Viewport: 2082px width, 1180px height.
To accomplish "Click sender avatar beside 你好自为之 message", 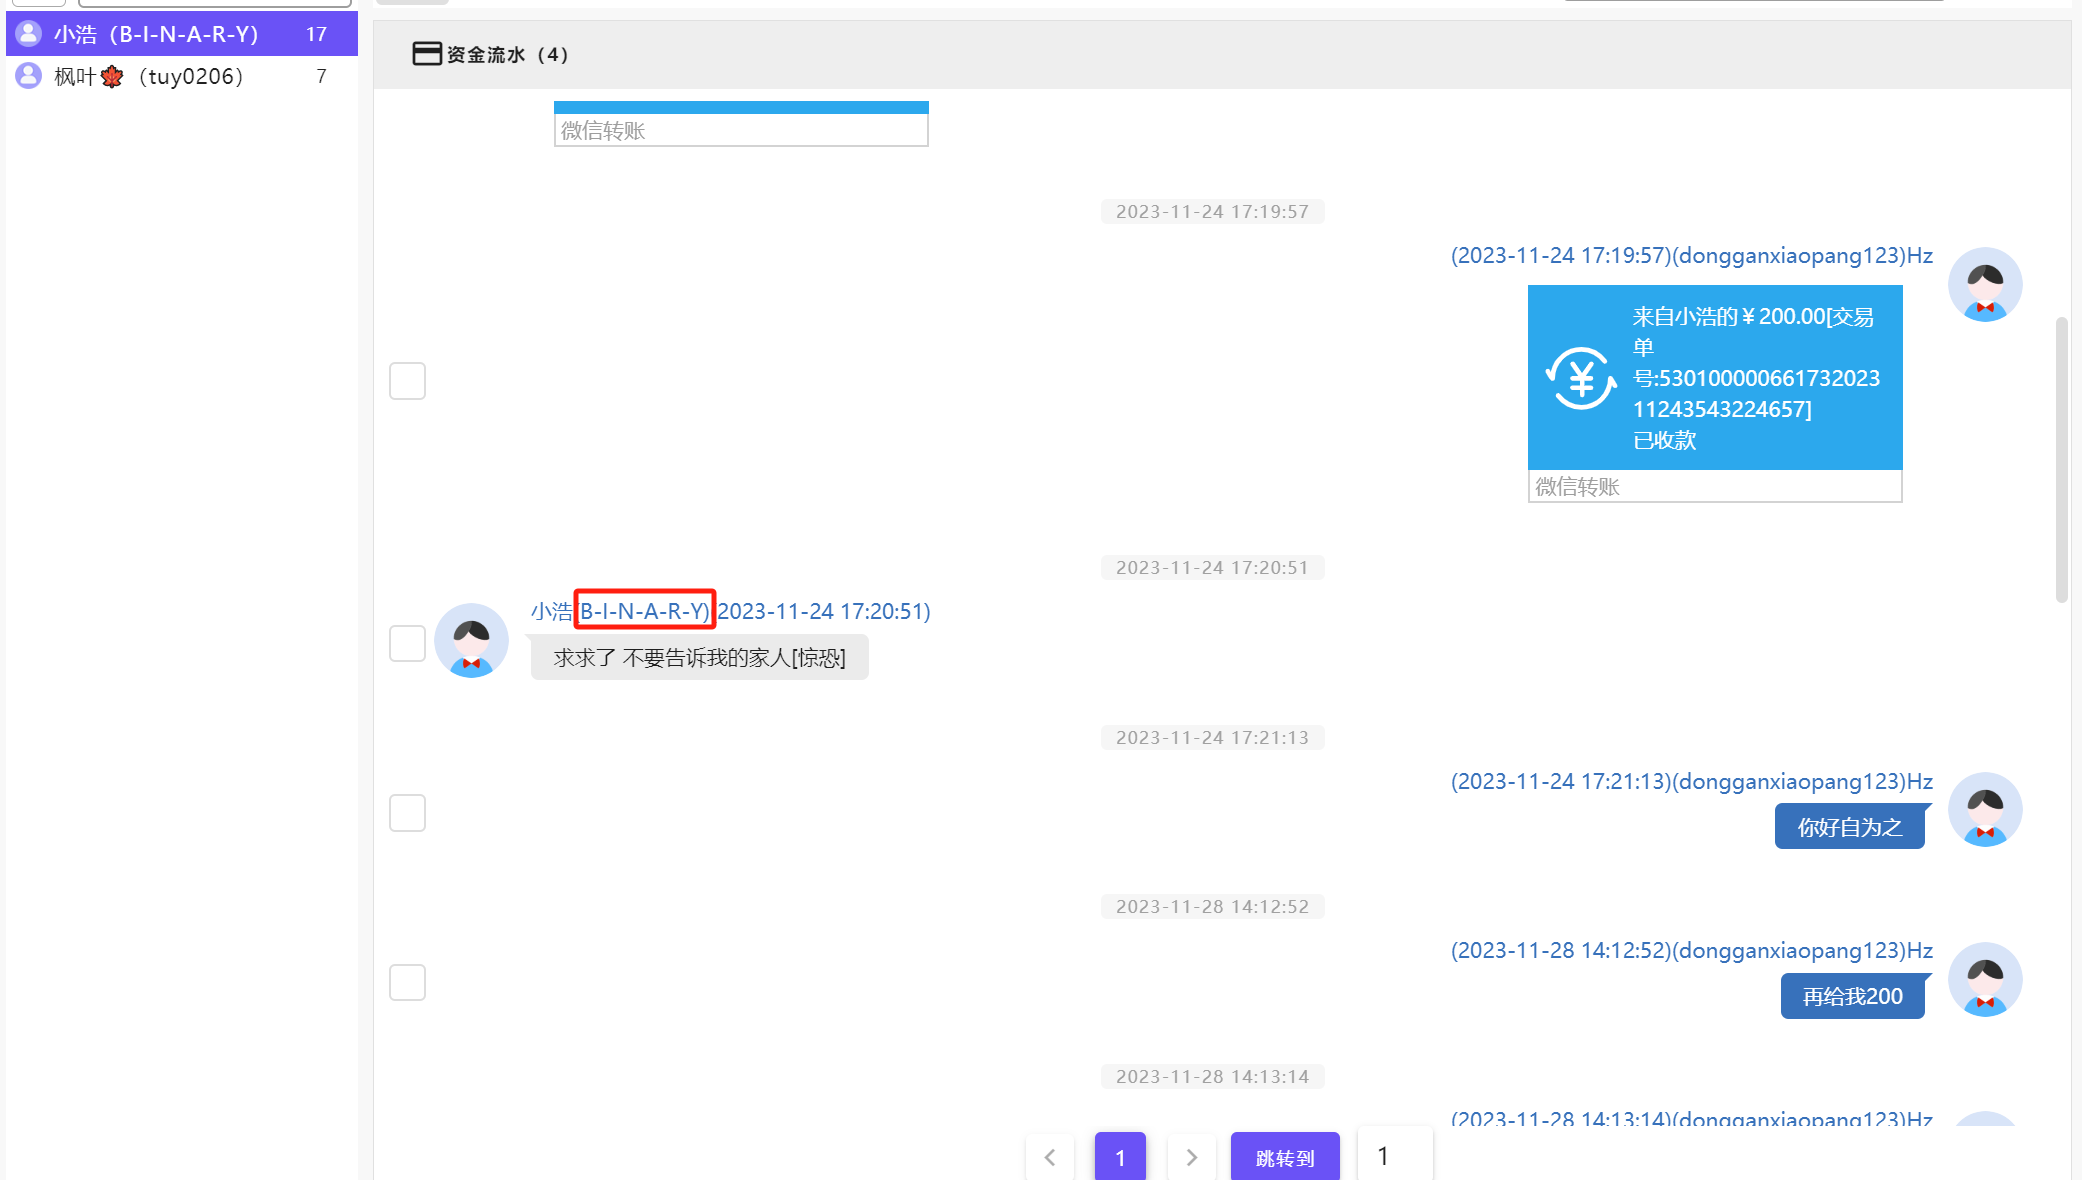I will point(1984,810).
